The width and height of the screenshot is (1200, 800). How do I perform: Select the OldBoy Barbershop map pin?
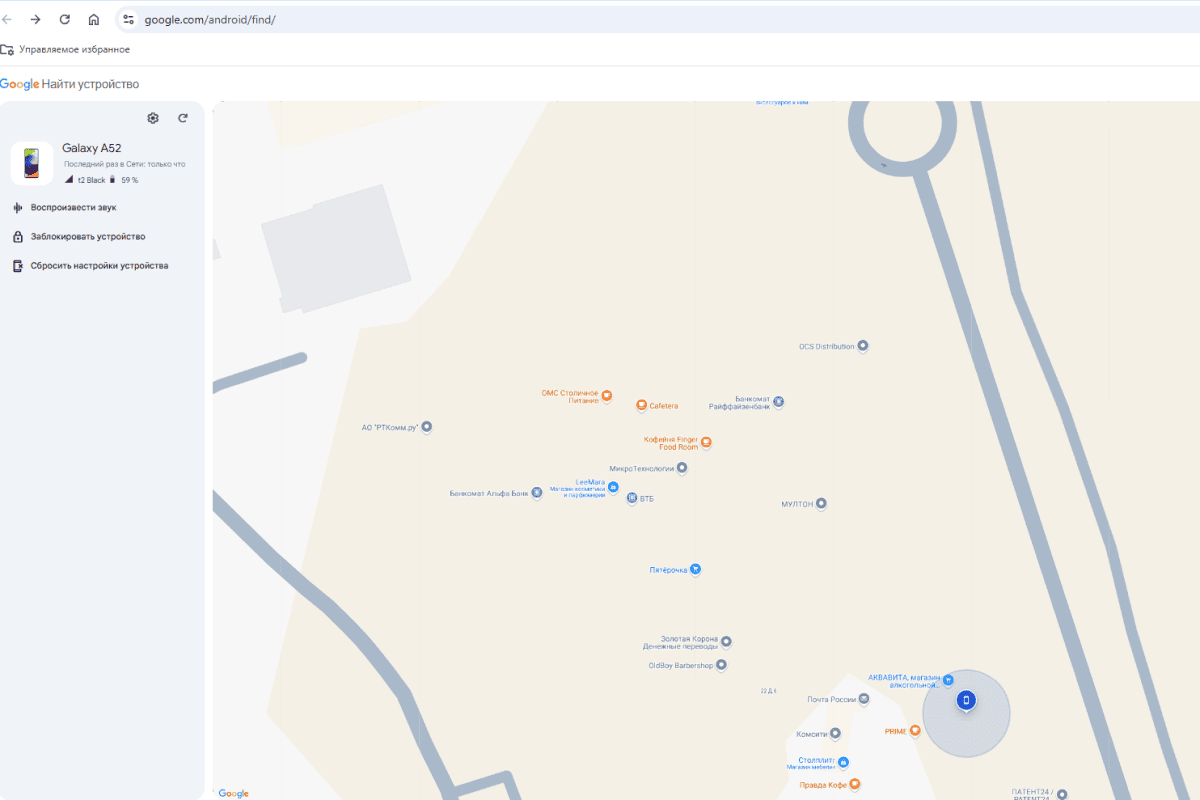721,665
